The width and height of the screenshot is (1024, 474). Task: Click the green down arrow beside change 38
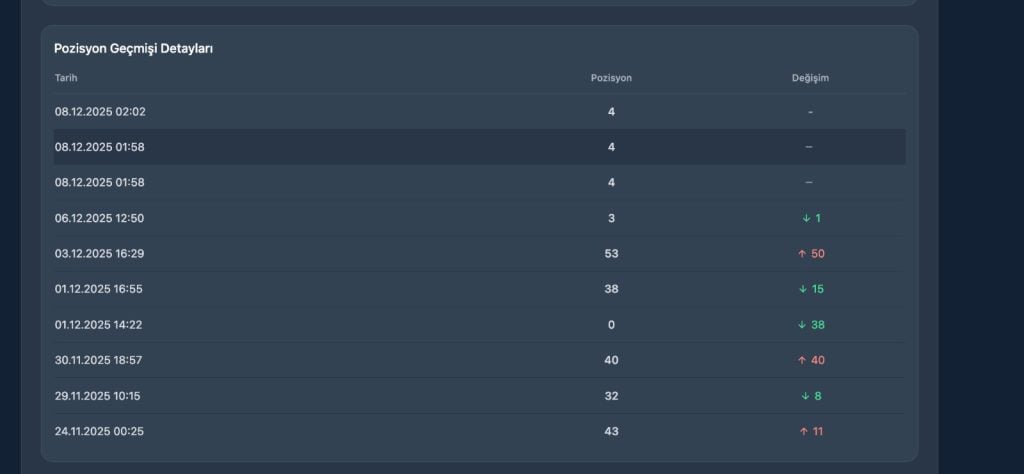point(802,325)
